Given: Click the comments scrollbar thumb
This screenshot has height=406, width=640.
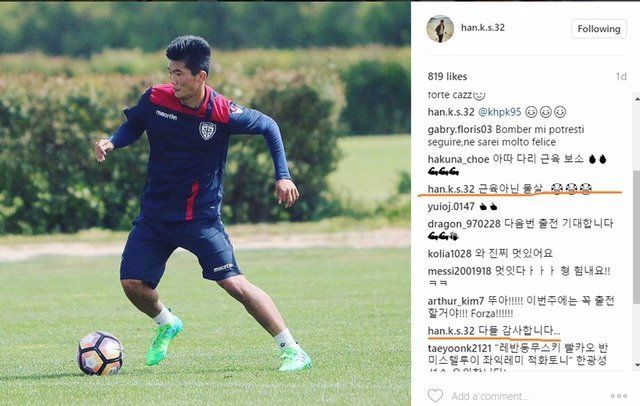Looking at the screenshot, I should click(636, 237).
